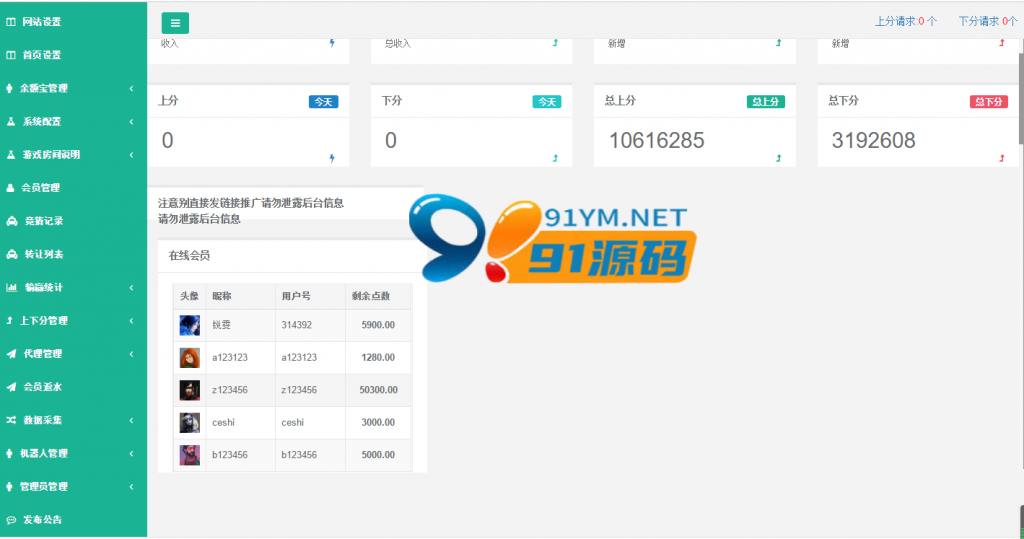Click the icon beside 管理员管理
1024x539 pixels.
pos(9,487)
